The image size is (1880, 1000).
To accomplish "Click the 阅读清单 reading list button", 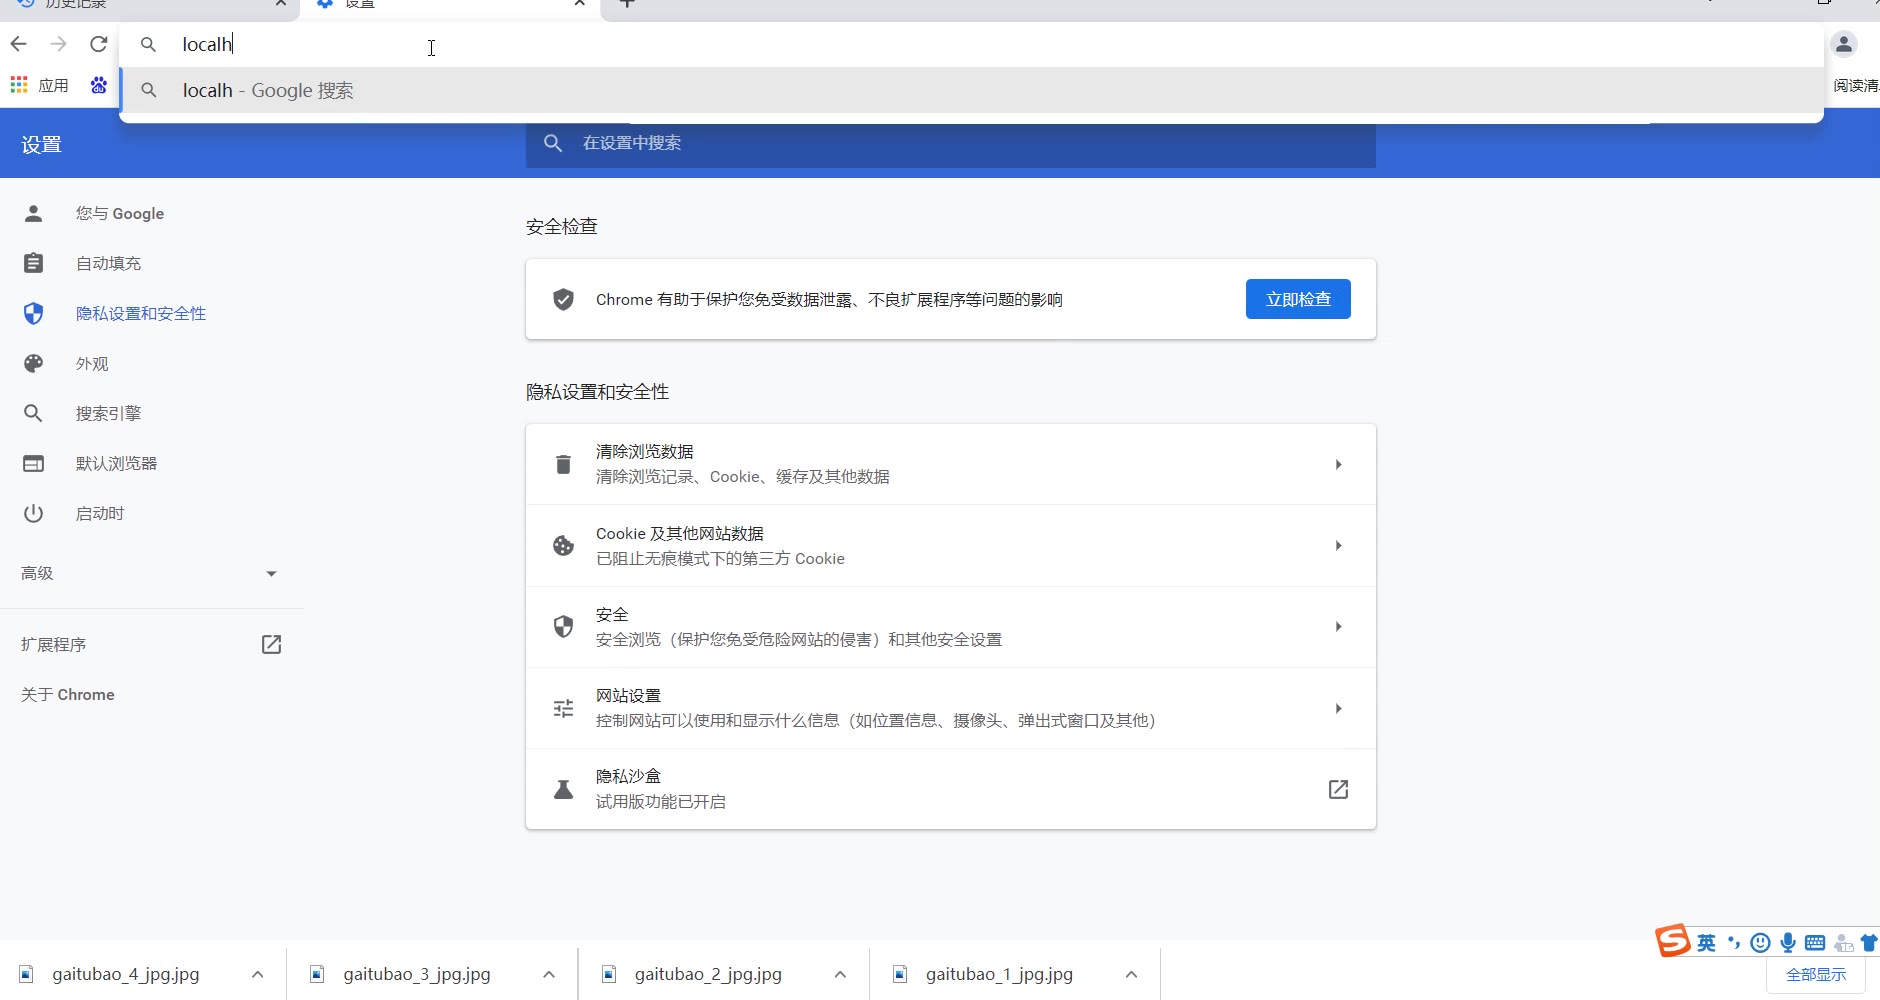I will point(1856,85).
